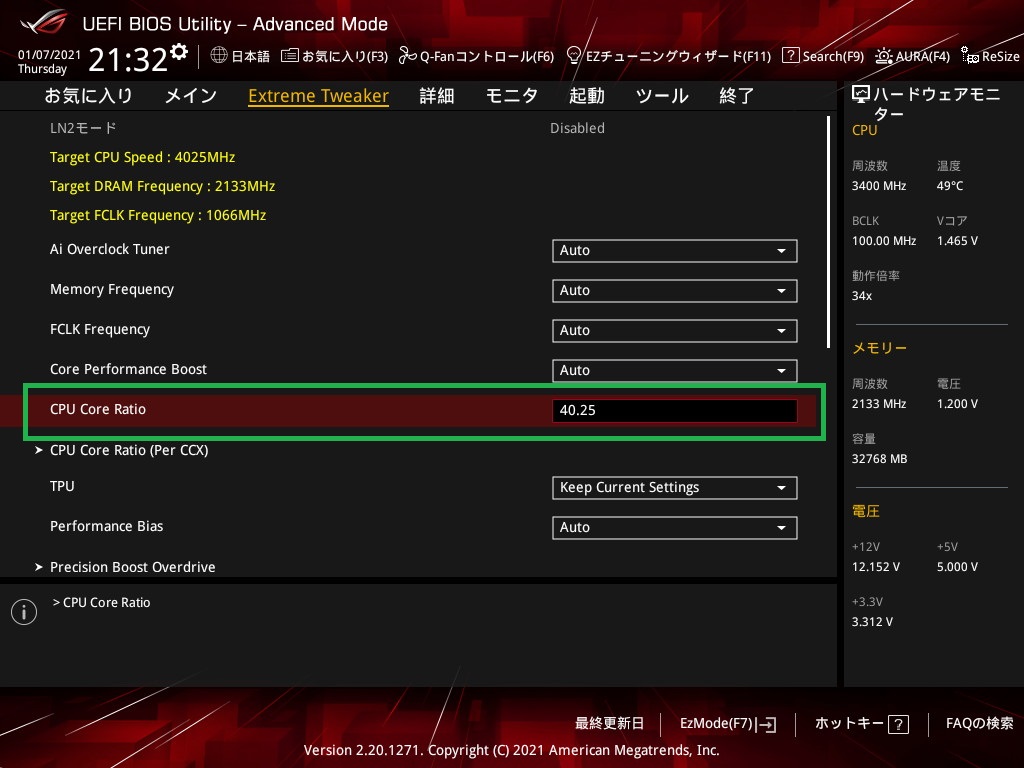The height and width of the screenshot is (768, 1024).
Task: Open the Core Performance Boost dropdown
Action: 675,370
